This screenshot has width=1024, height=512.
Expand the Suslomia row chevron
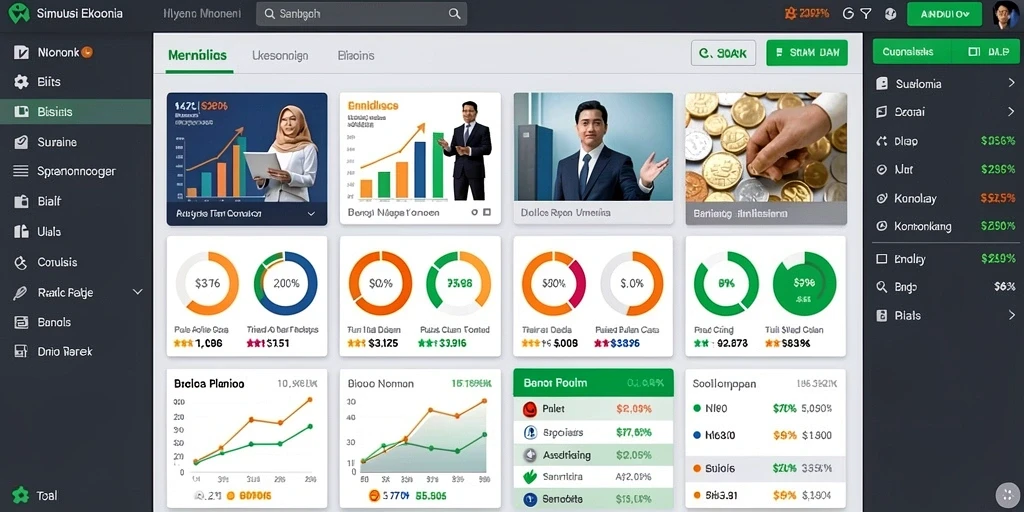coord(1011,84)
